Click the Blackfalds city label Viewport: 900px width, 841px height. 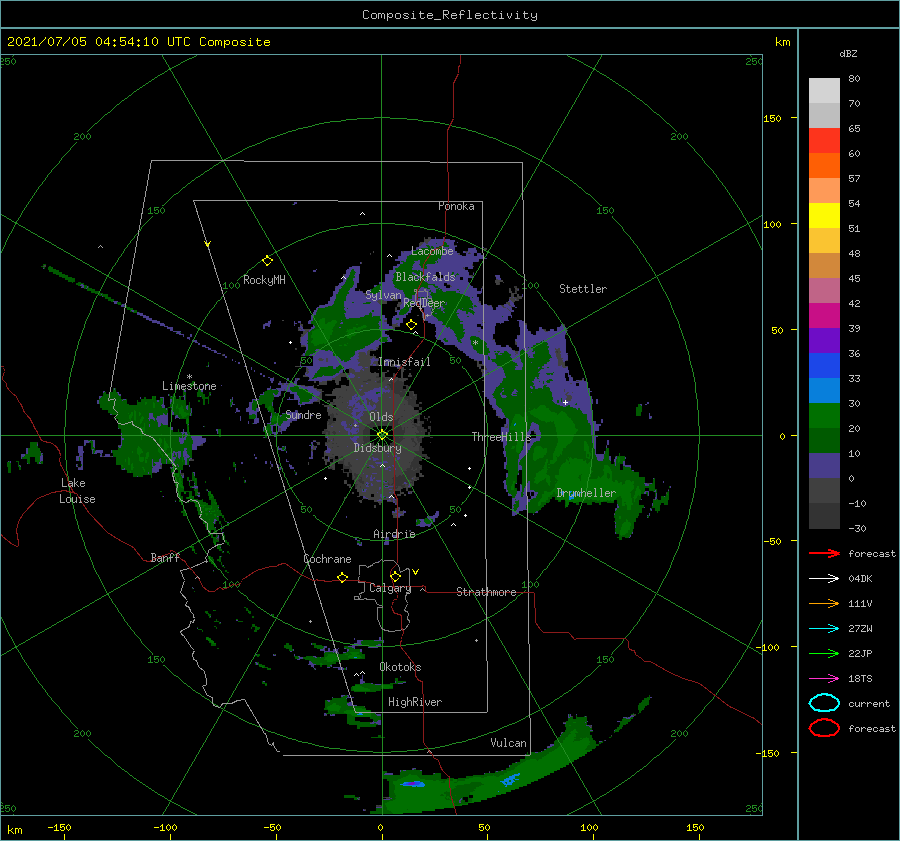(x=425, y=277)
